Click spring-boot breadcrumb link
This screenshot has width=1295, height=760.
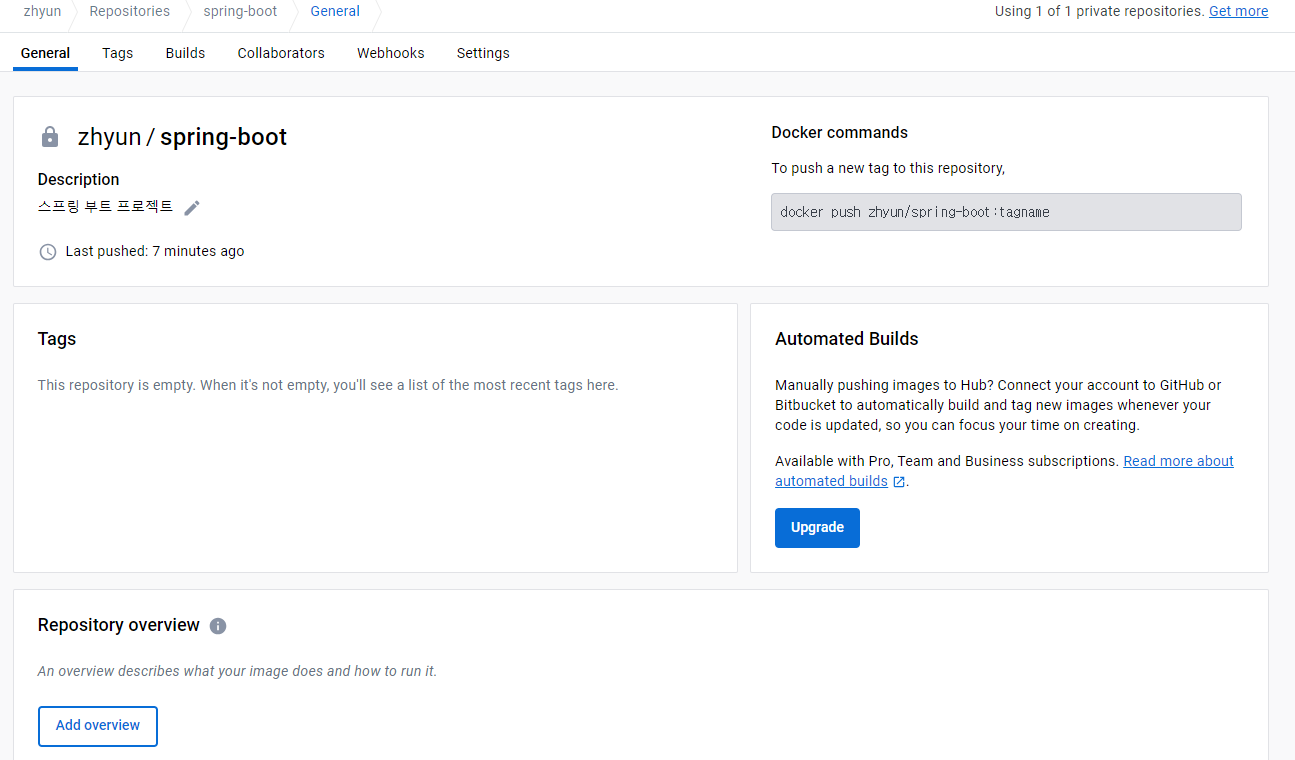tap(240, 11)
